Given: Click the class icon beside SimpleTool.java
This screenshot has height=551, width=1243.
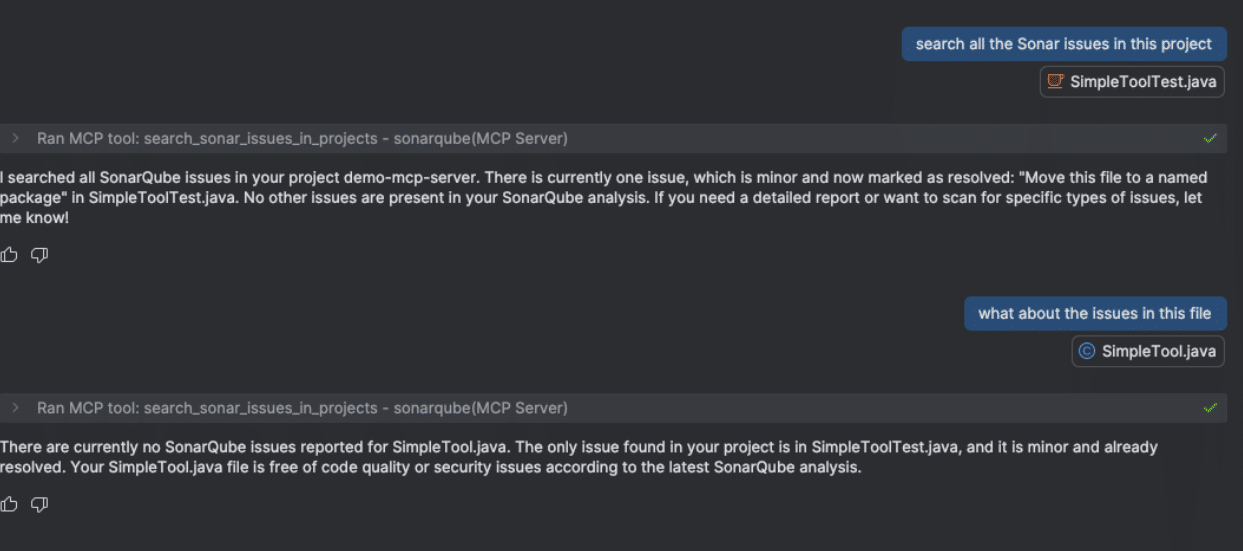Looking at the screenshot, I should click(x=1087, y=351).
